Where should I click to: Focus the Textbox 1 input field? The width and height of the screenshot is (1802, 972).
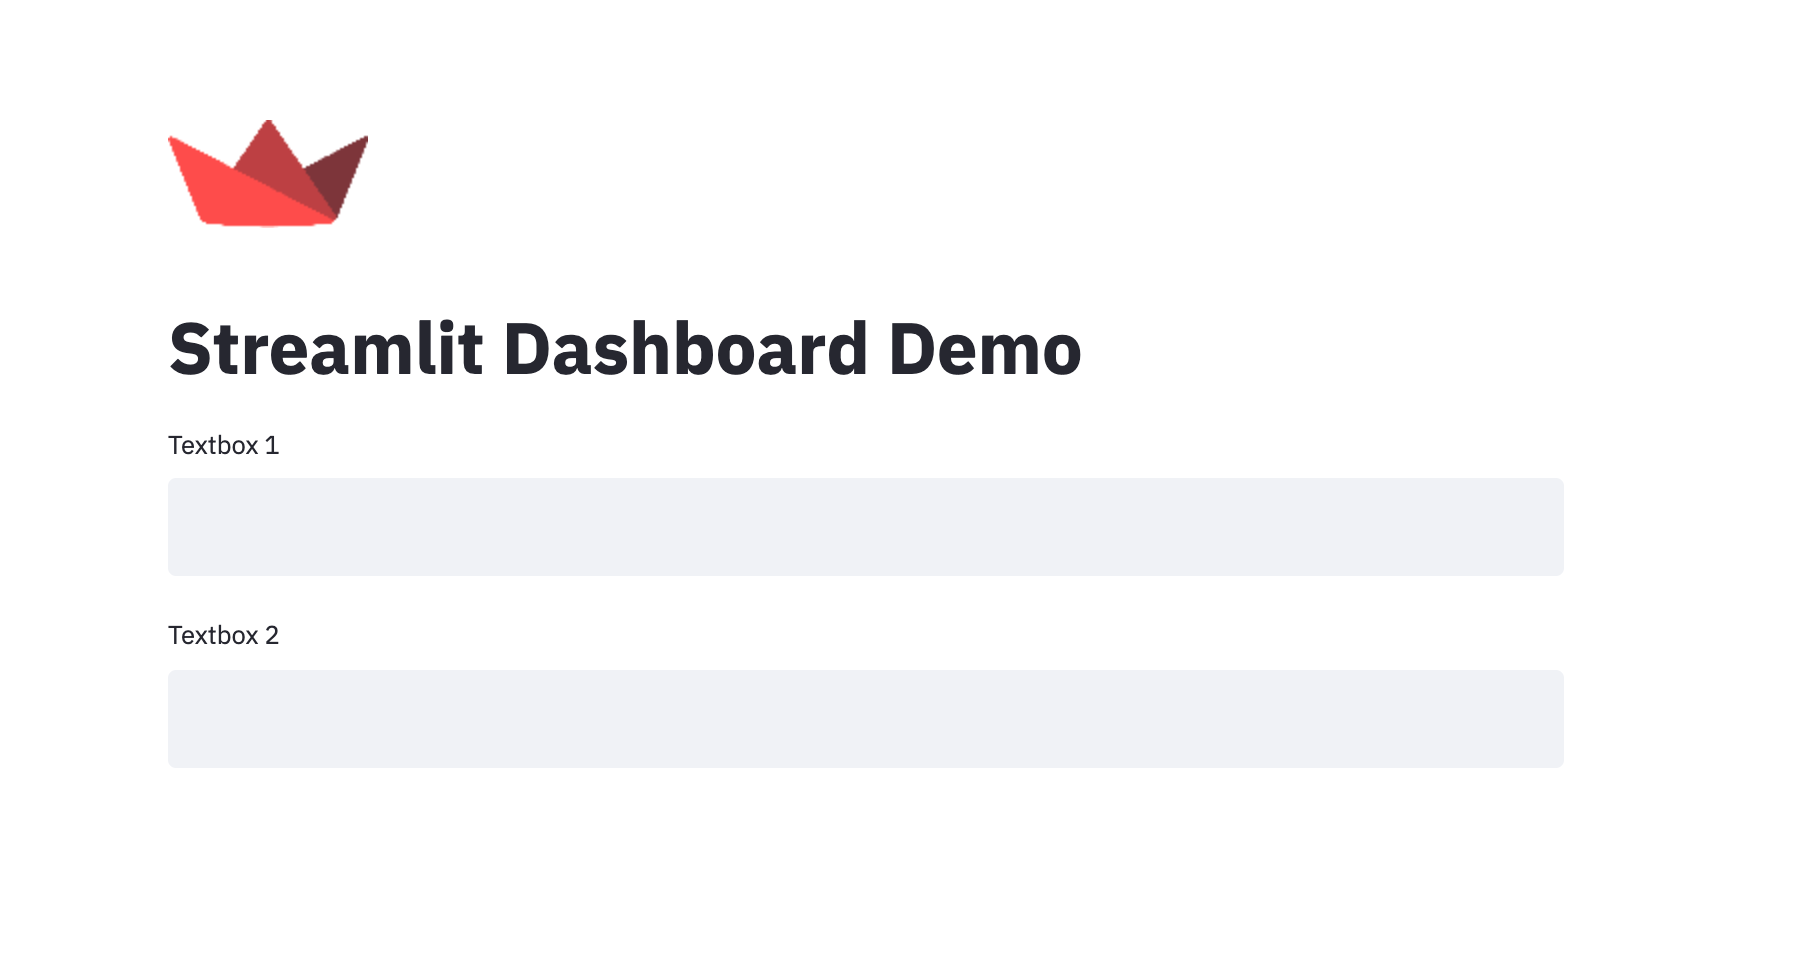coord(865,527)
